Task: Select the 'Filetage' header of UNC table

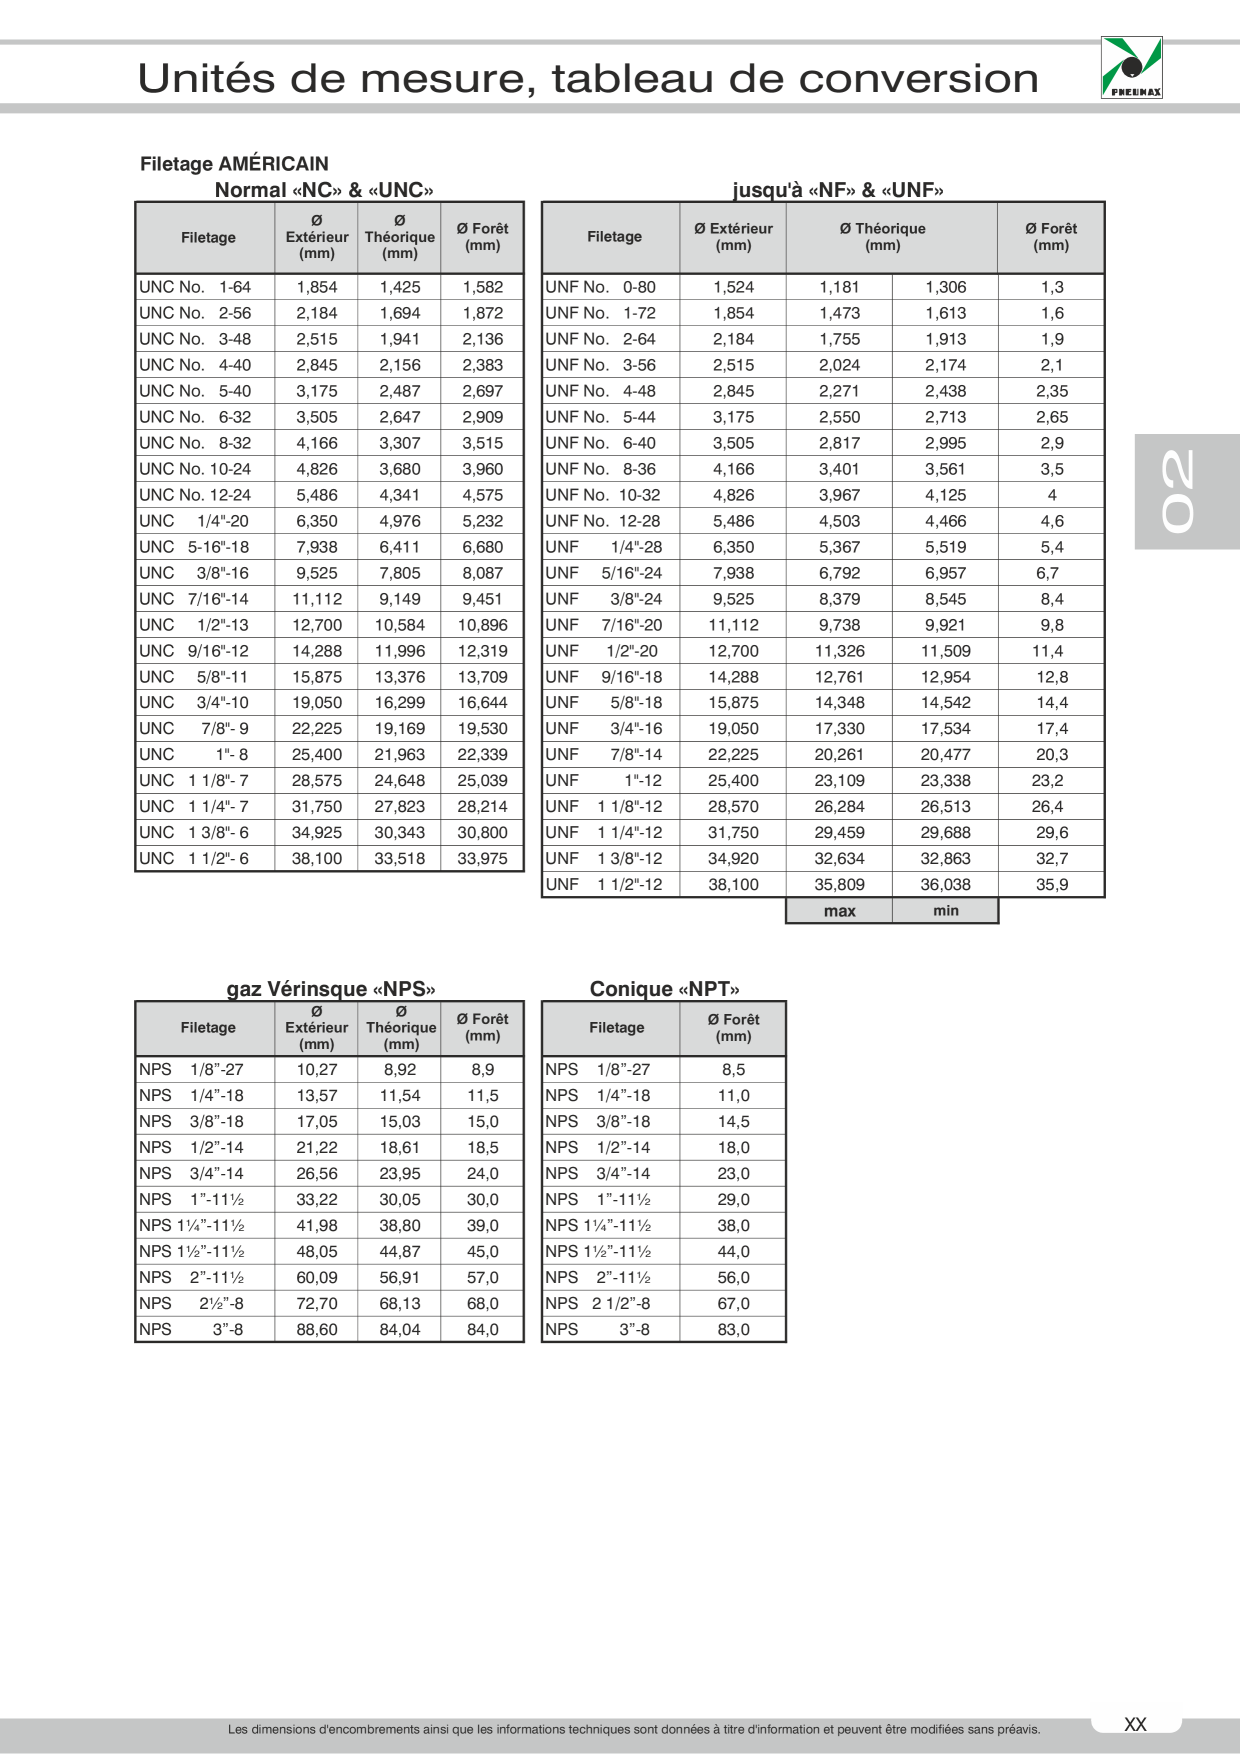Action: [208, 238]
